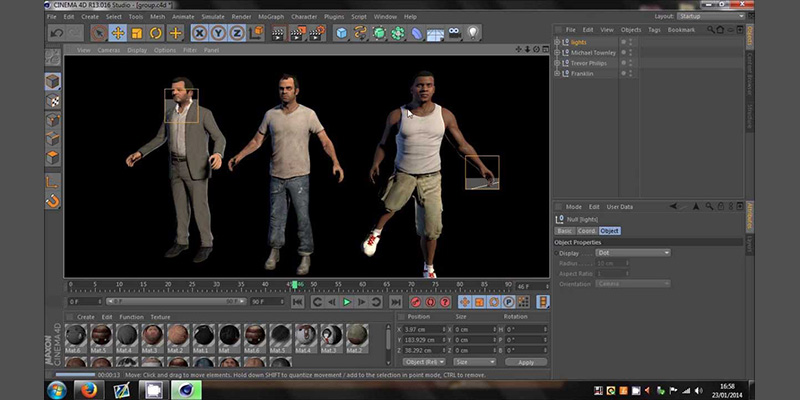Viewport: 800px width, 400px height.
Task: Play the animation forward
Action: 347,302
